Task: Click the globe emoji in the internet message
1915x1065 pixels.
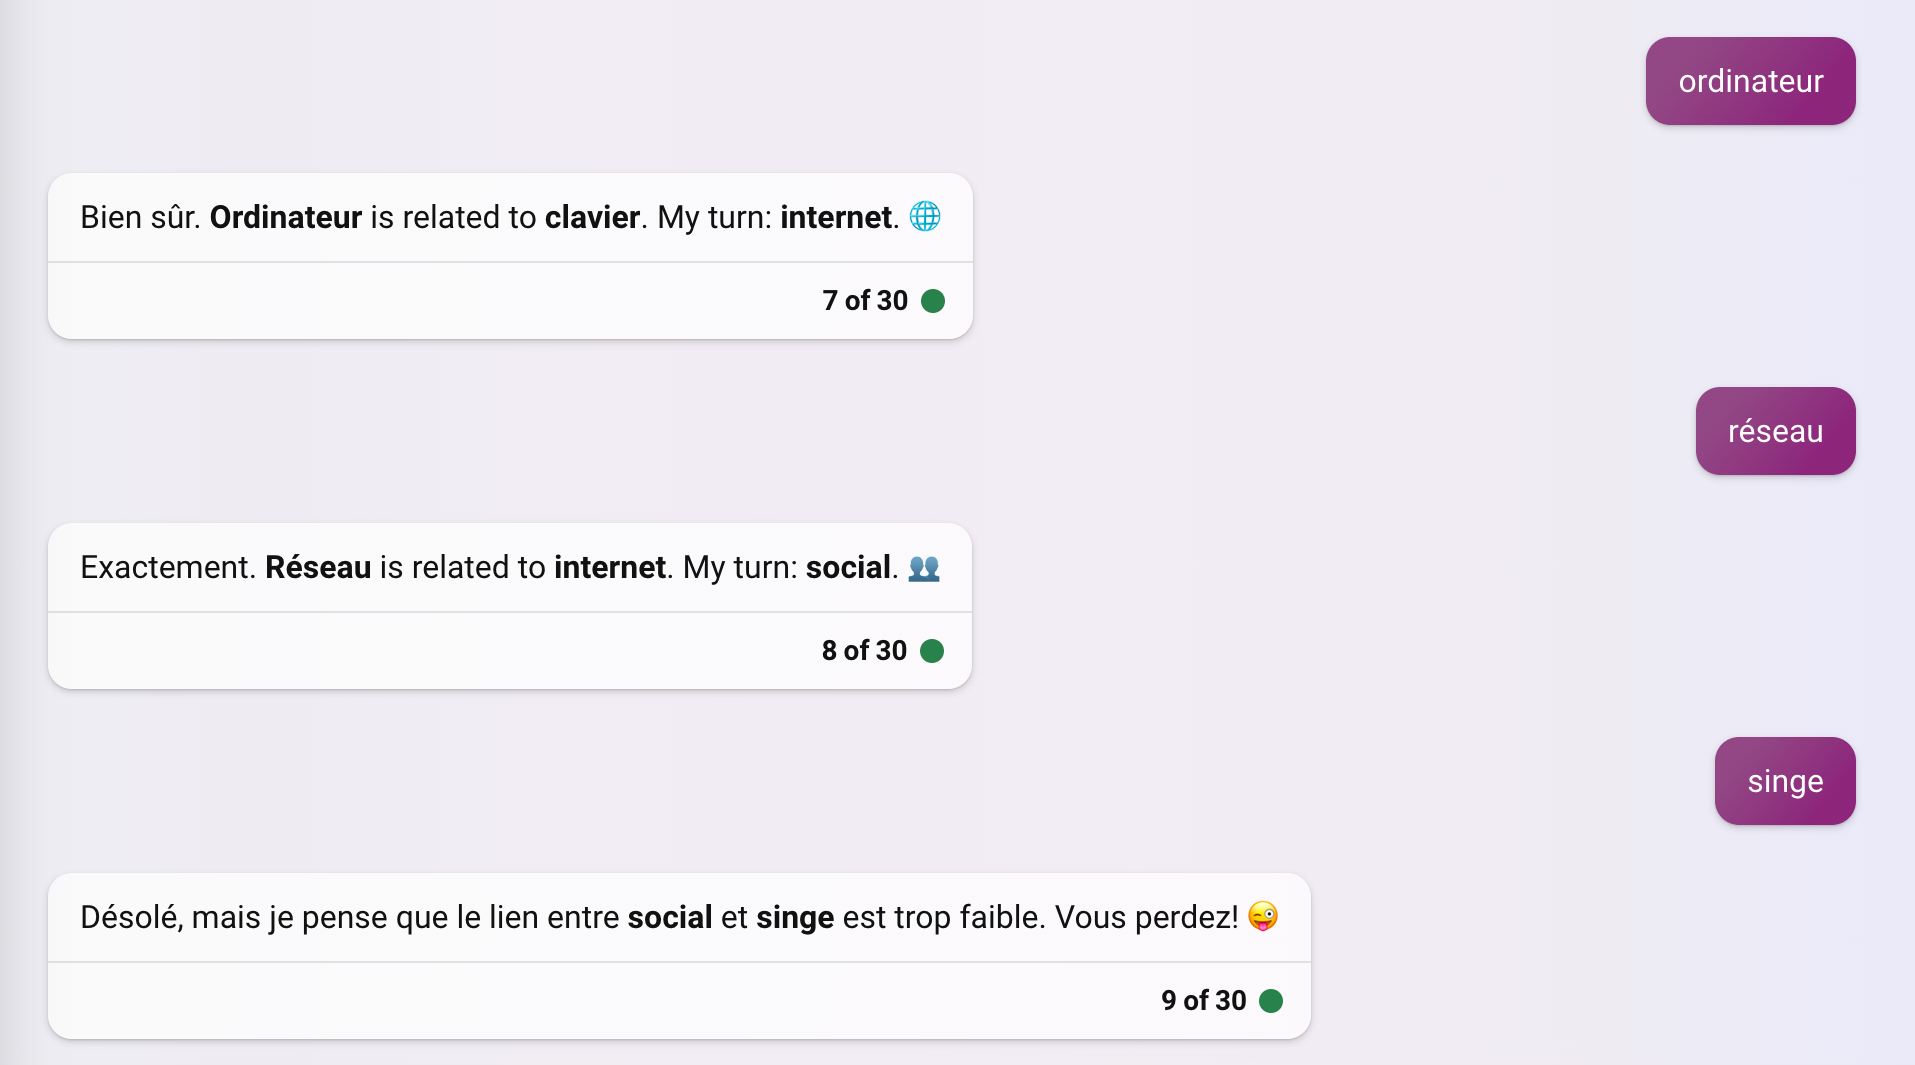Action: 924,217
